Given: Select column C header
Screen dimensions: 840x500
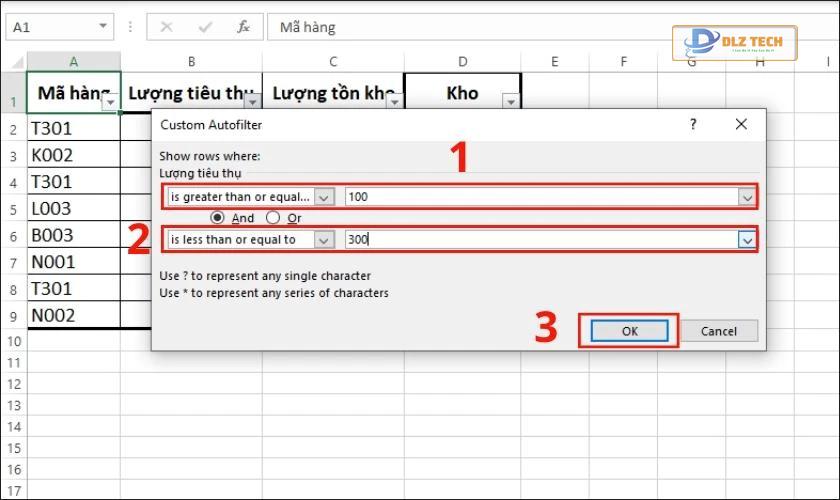Looking at the screenshot, I should coord(333,62).
